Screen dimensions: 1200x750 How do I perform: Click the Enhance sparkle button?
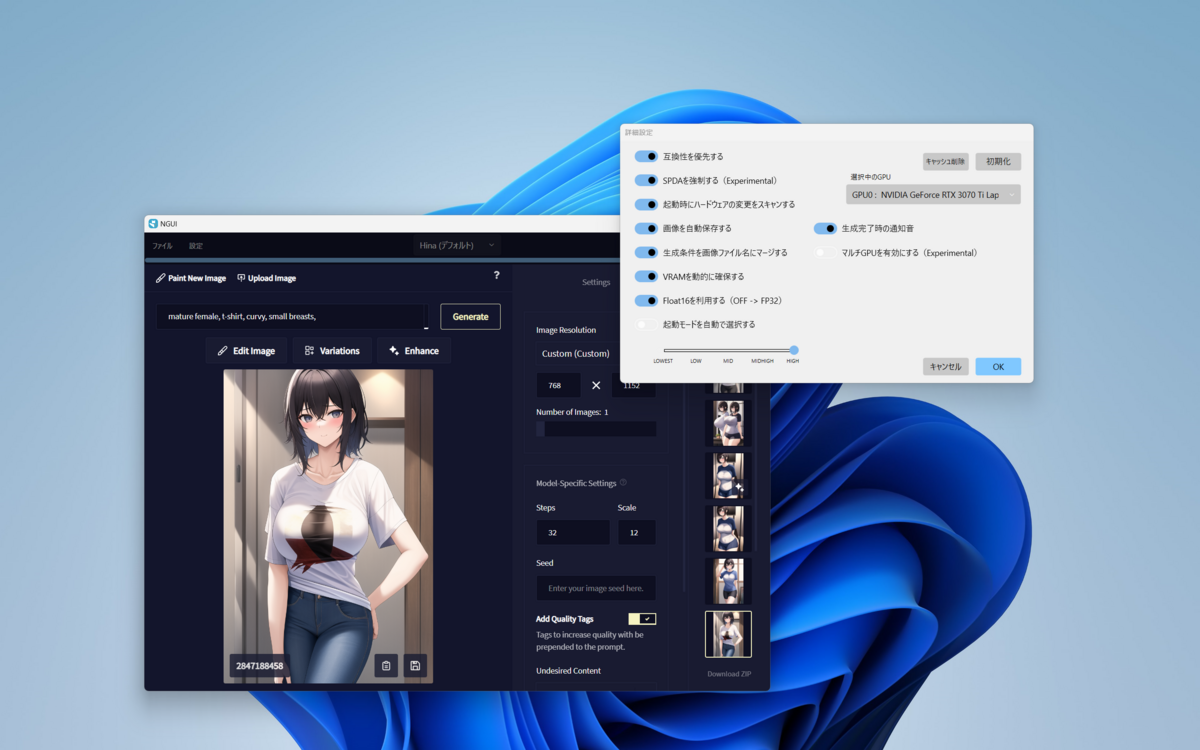pos(413,351)
